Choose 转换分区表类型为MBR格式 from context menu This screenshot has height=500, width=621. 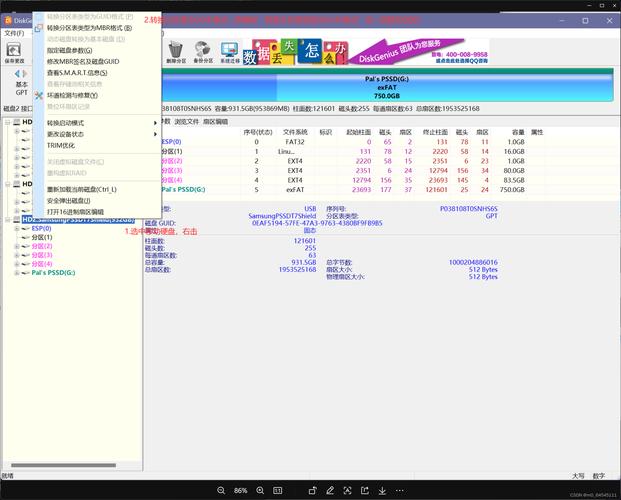pyautogui.click(x=89, y=28)
